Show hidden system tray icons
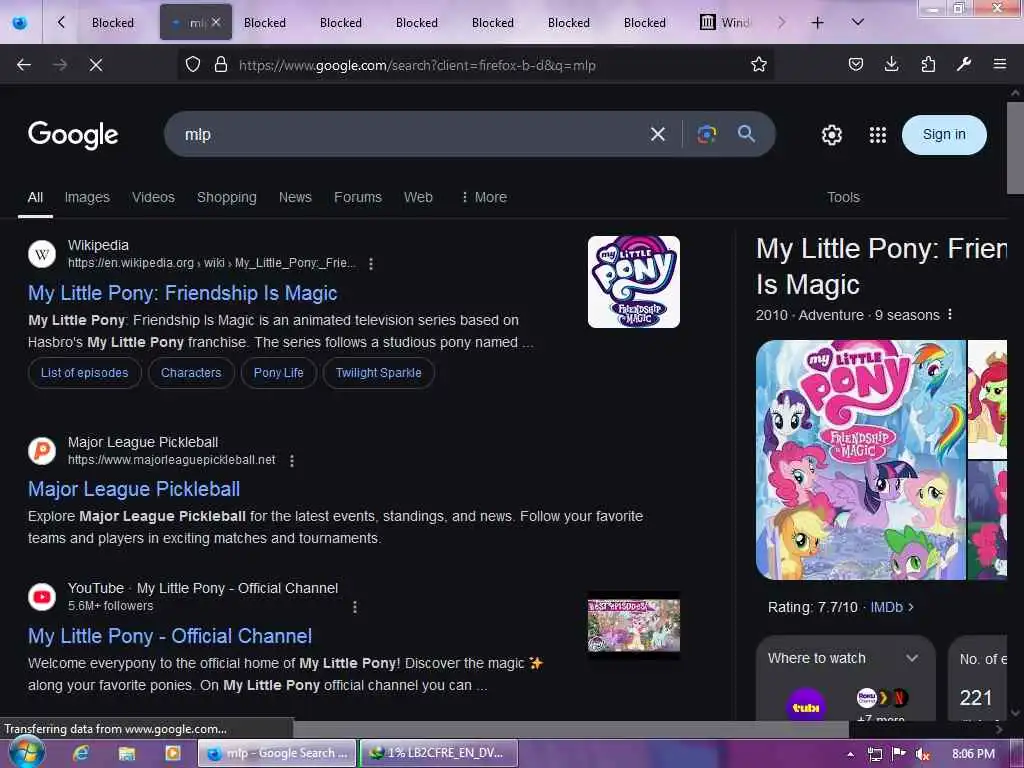The height and width of the screenshot is (768, 1024). (x=850, y=754)
